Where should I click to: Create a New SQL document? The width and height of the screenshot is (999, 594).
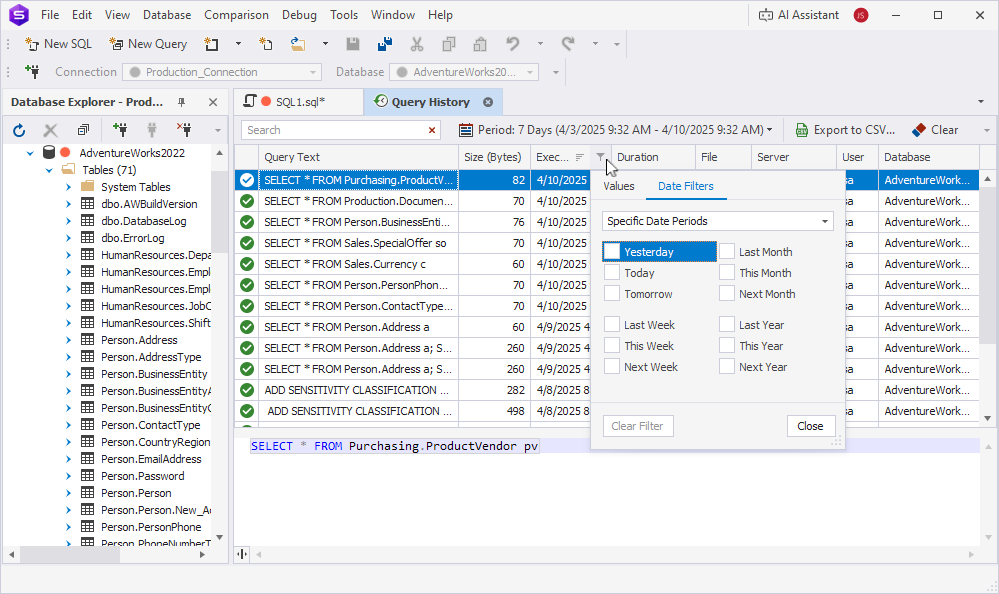[x=57, y=44]
